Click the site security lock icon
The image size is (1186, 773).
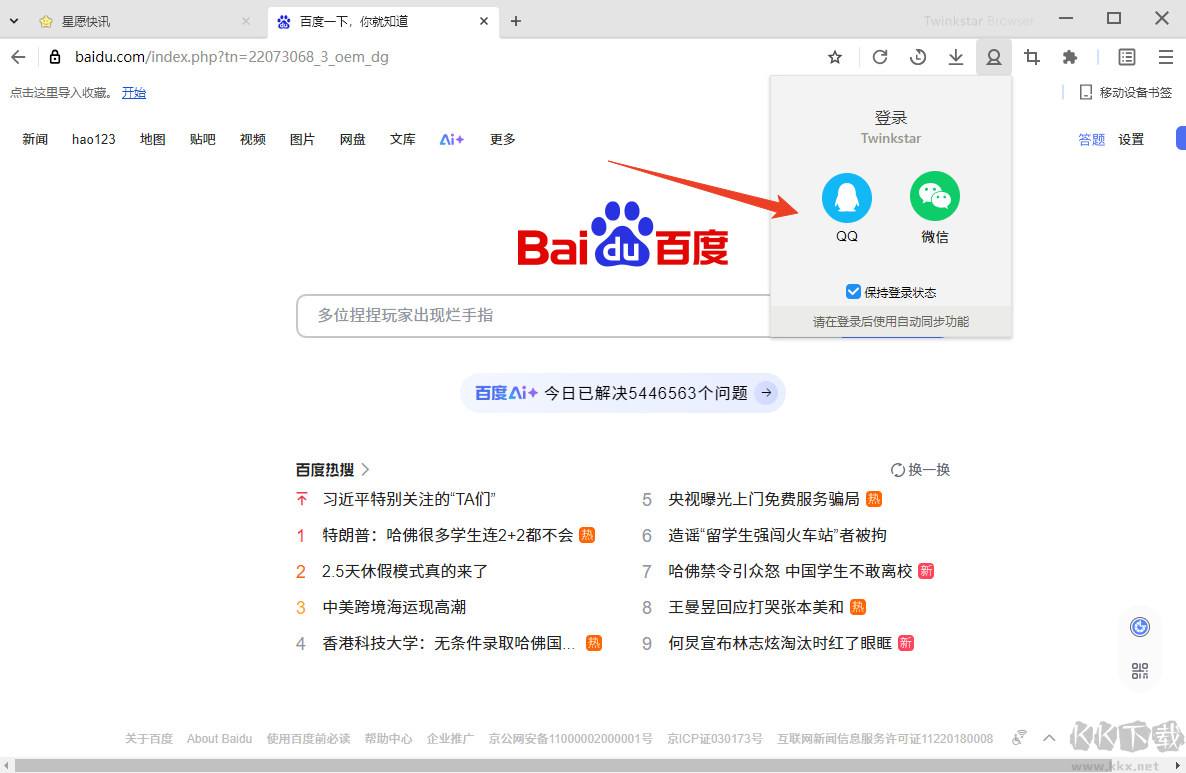(x=54, y=57)
